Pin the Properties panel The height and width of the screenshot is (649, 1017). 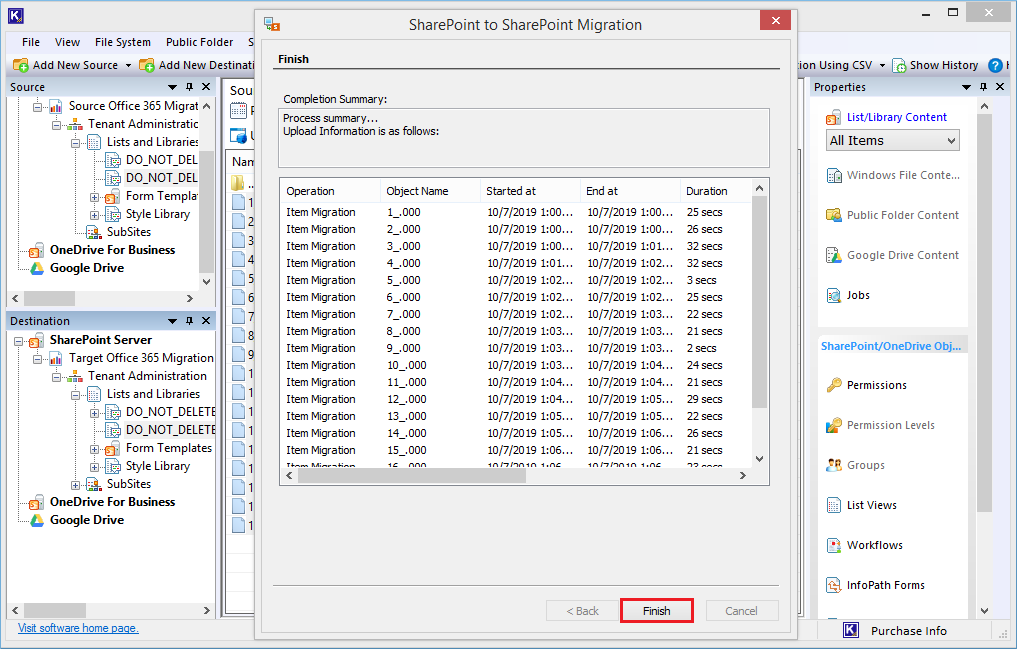pos(983,87)
